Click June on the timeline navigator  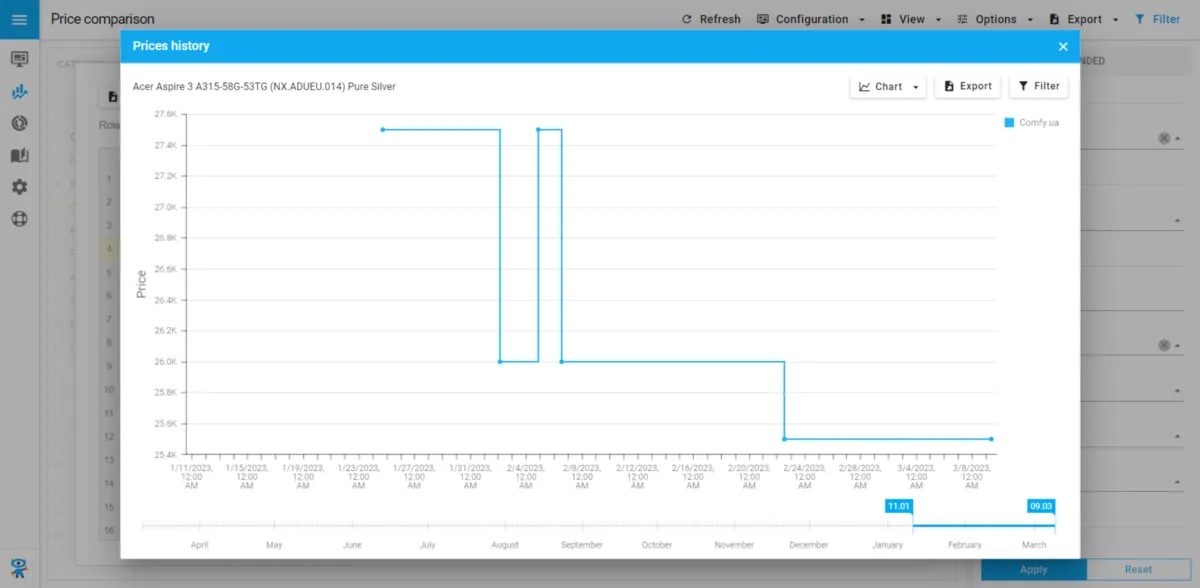pyautogui.click(x=352, y=545)
